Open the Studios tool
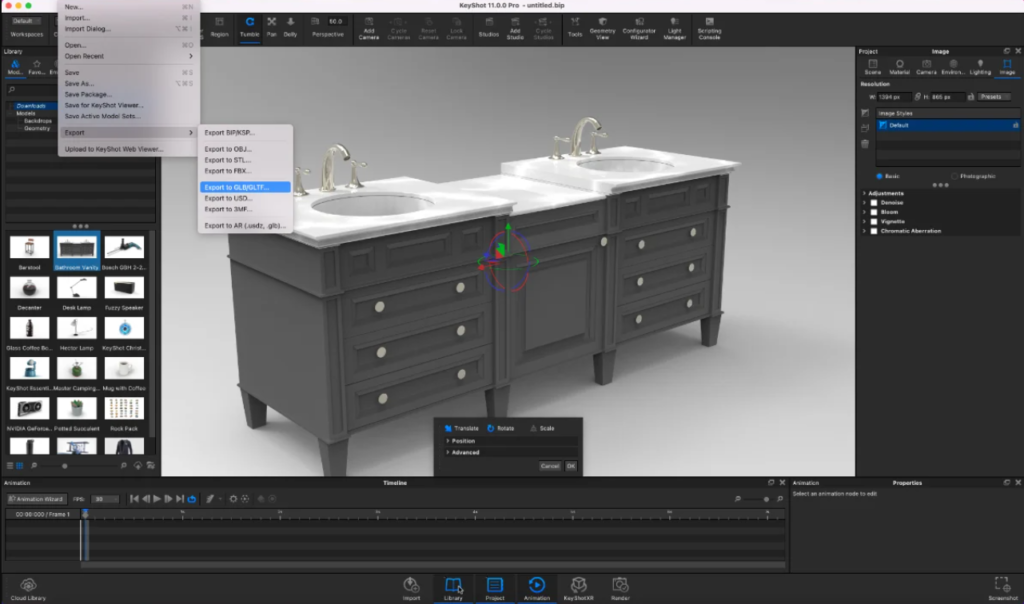The image size is (1024, 604). [488, 27]
